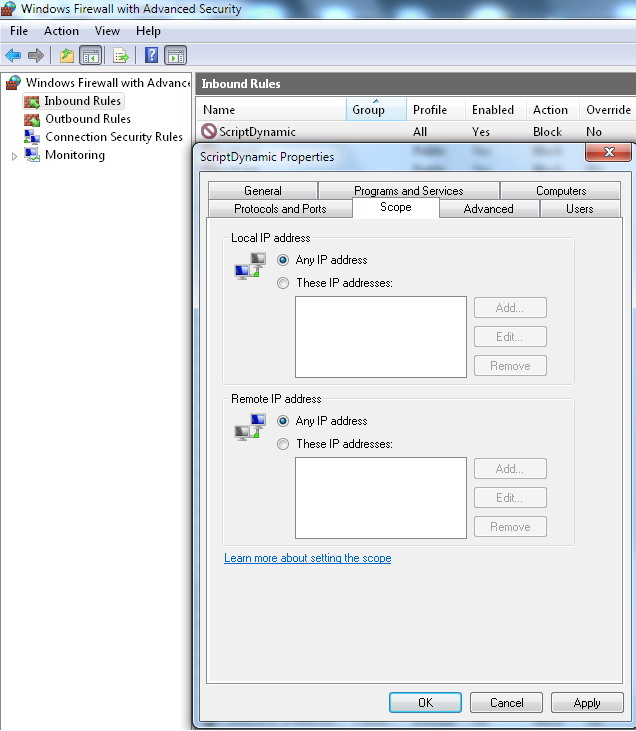Switch to Protocols and Ports tab

coord(280,209)
